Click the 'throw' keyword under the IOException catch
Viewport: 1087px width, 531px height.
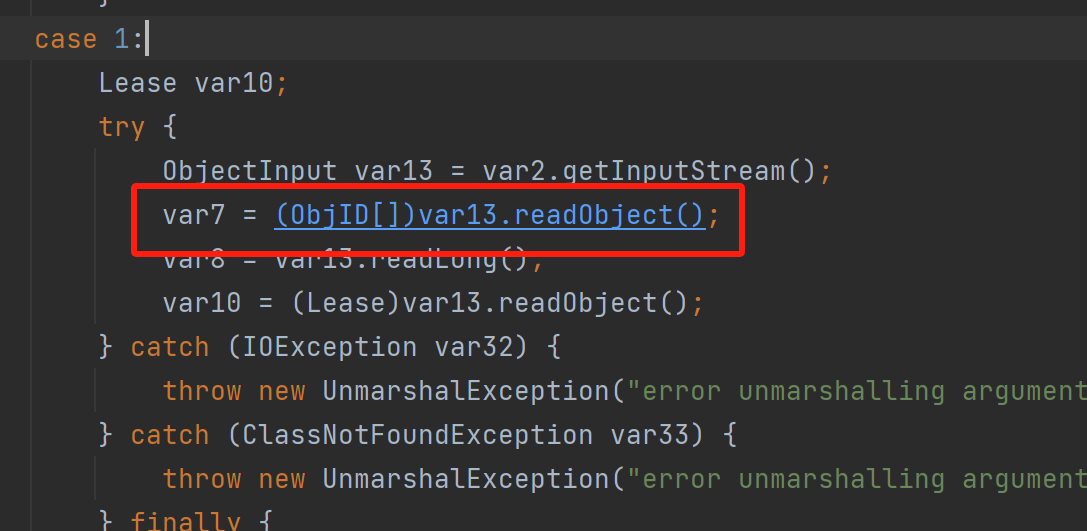tap(202, 391)
